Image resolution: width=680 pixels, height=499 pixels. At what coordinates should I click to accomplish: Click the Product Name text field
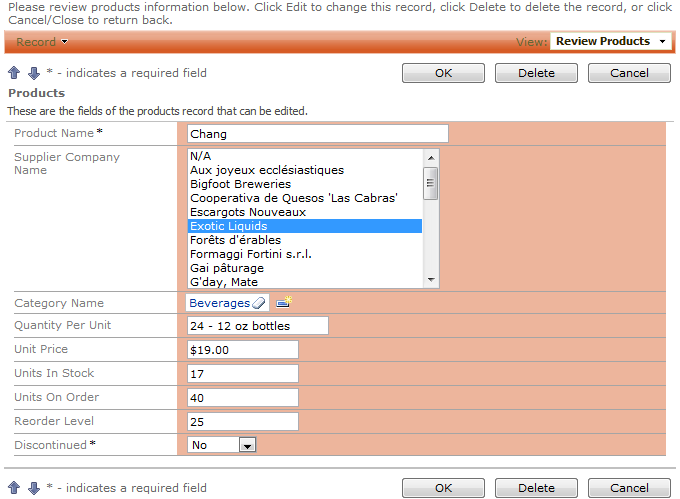point(318,134)
